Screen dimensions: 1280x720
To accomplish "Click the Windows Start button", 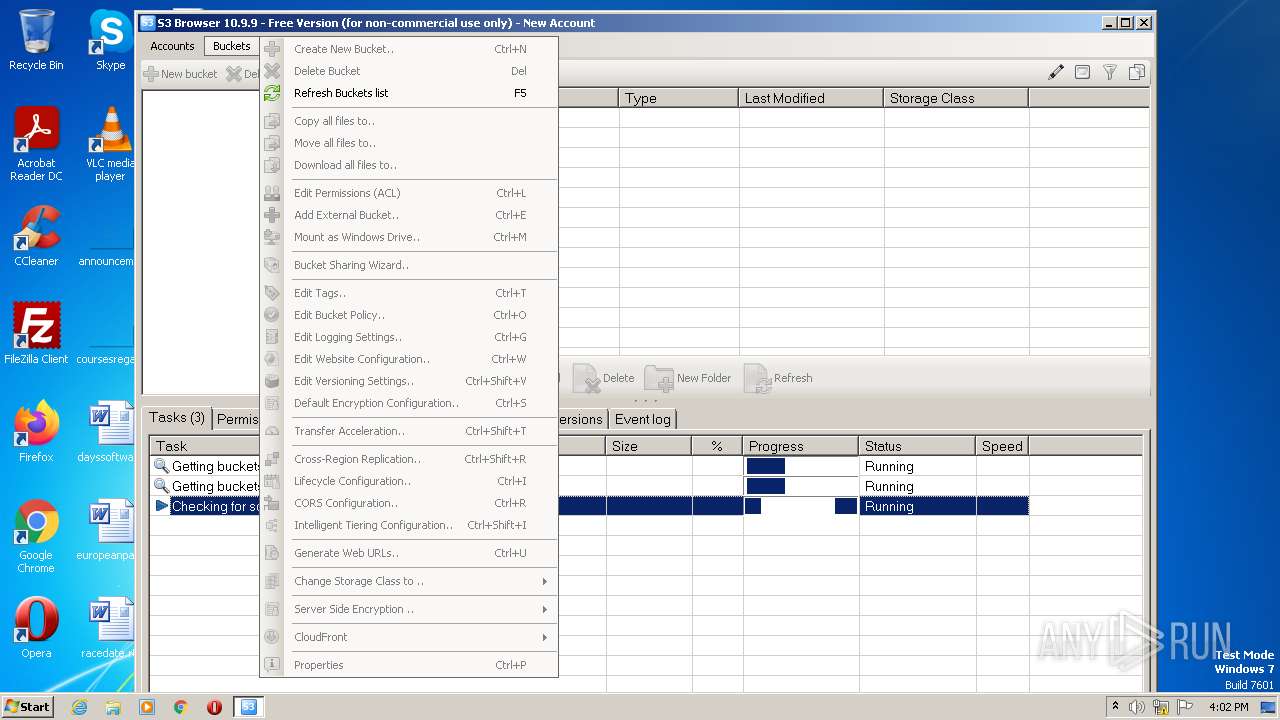I will (28, 707).
